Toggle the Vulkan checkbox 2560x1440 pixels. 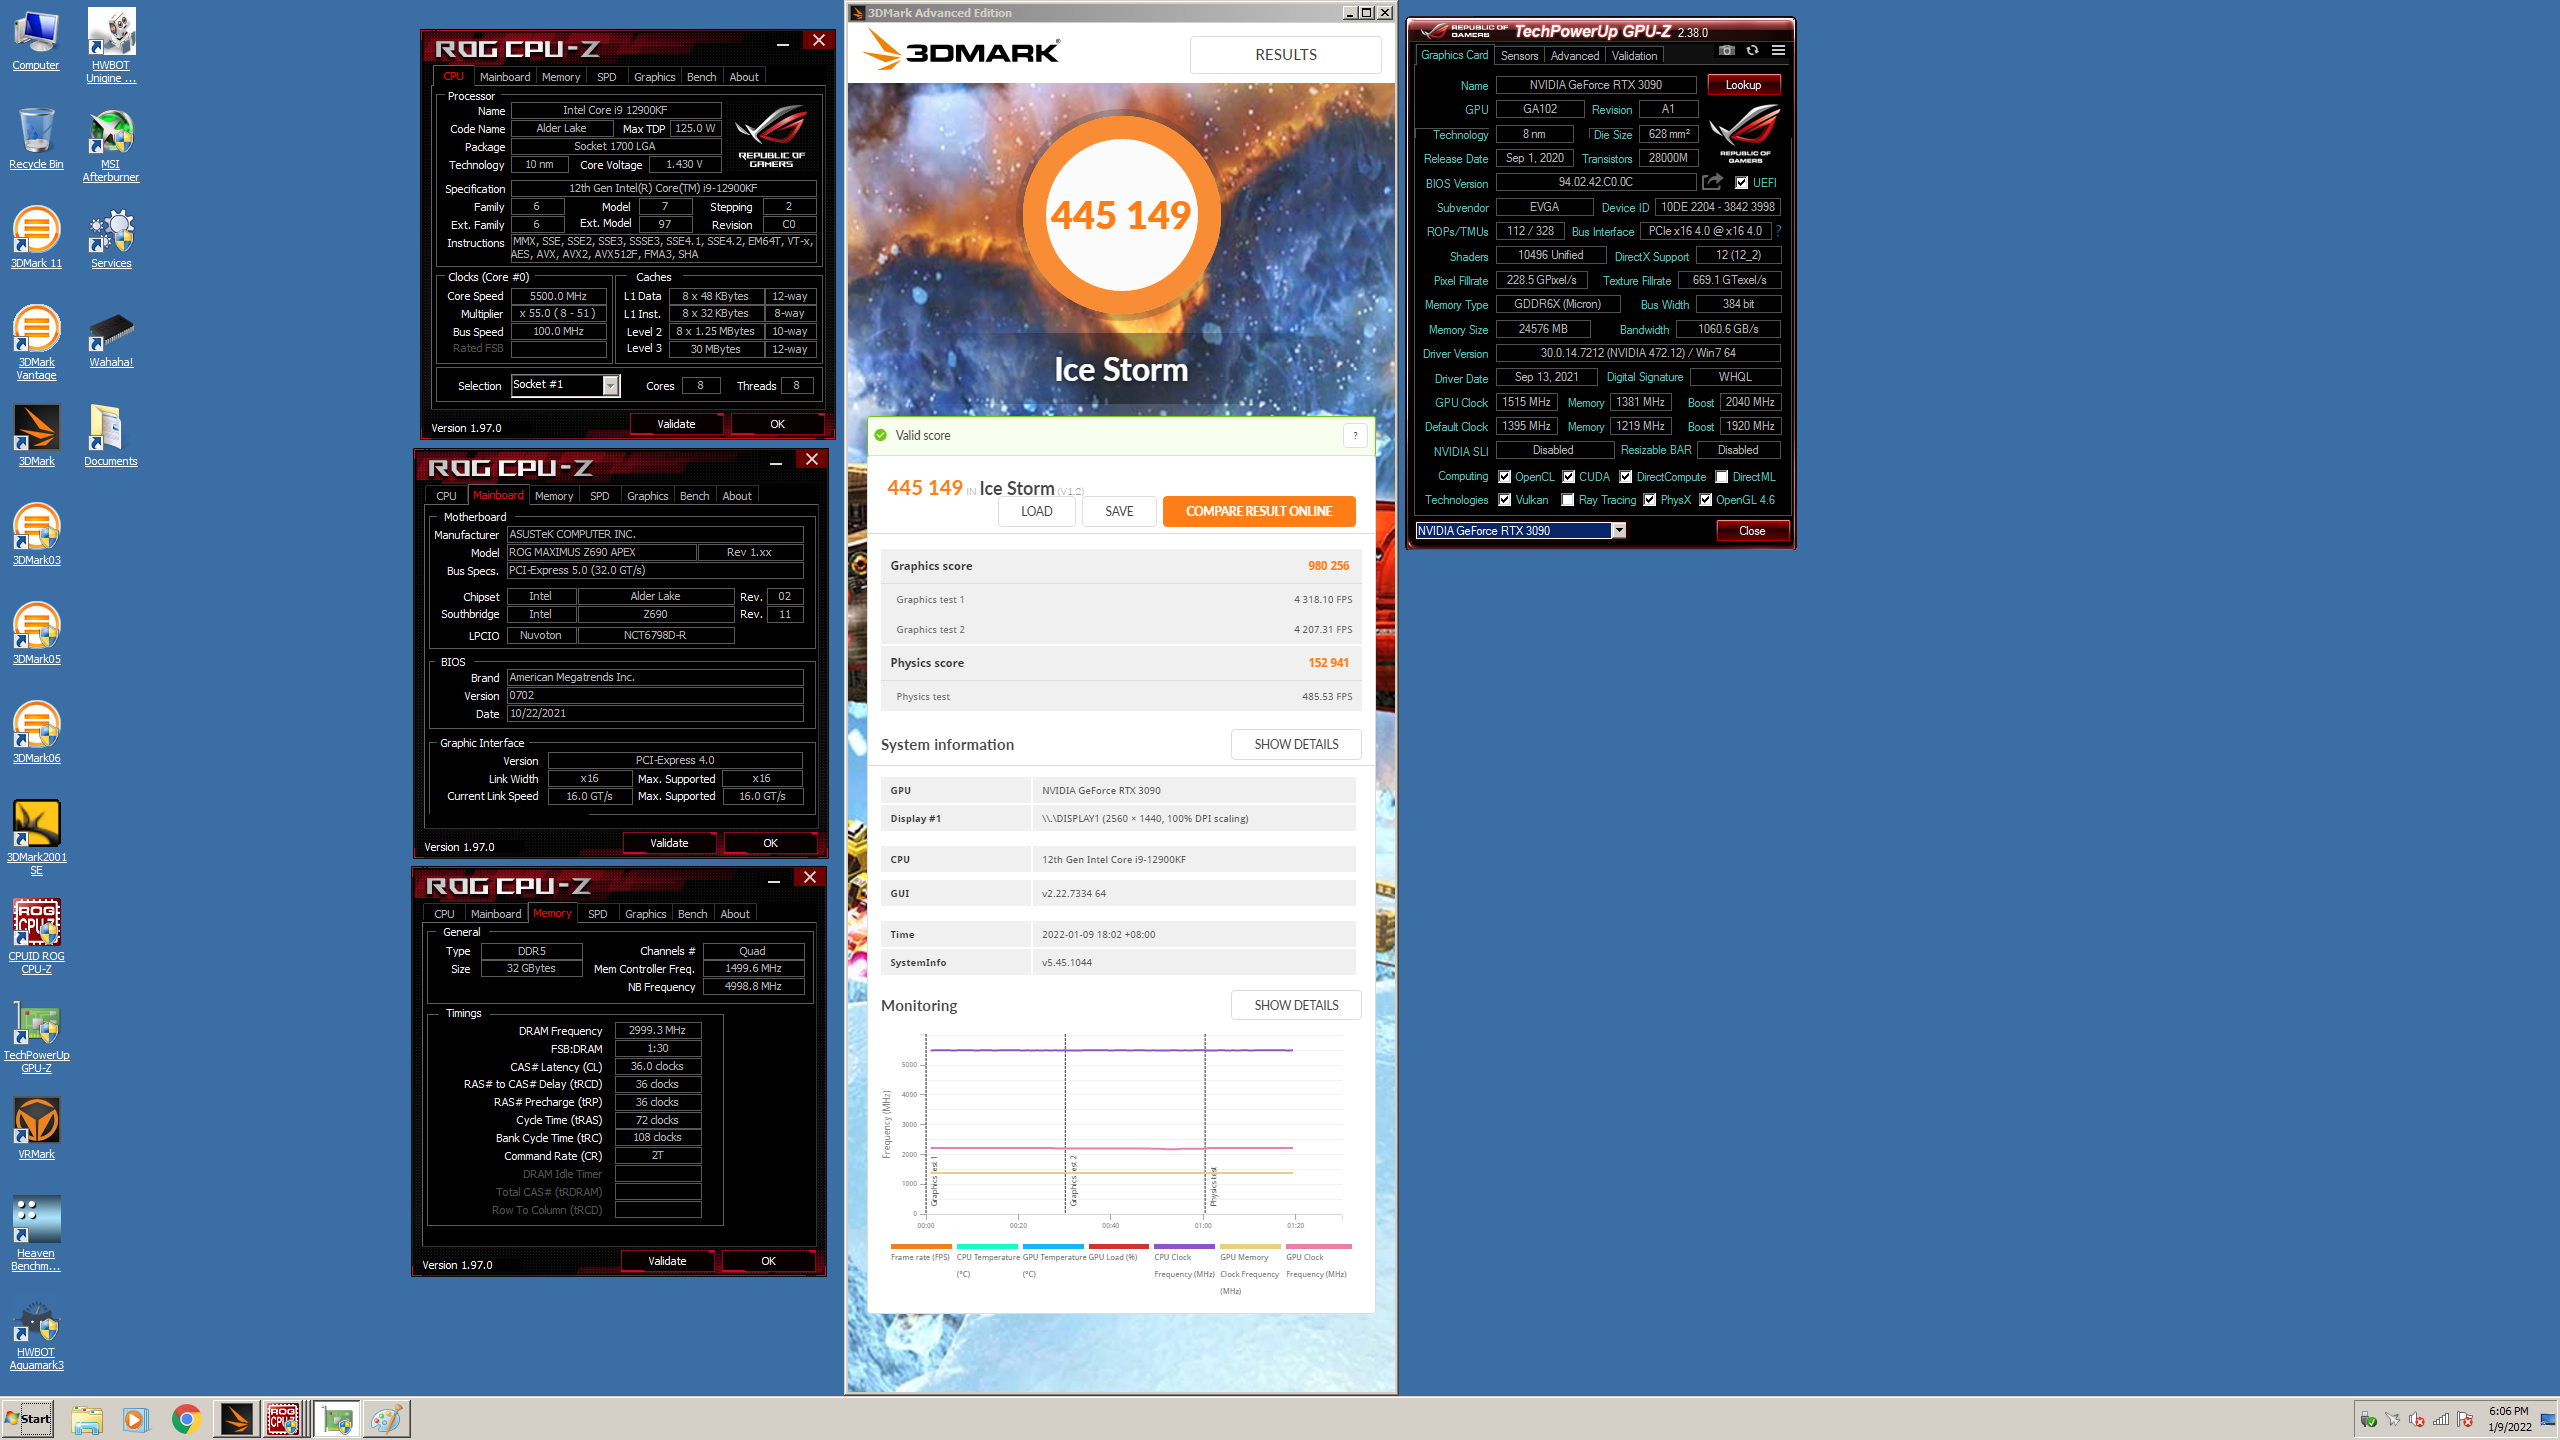(1505, 500)
